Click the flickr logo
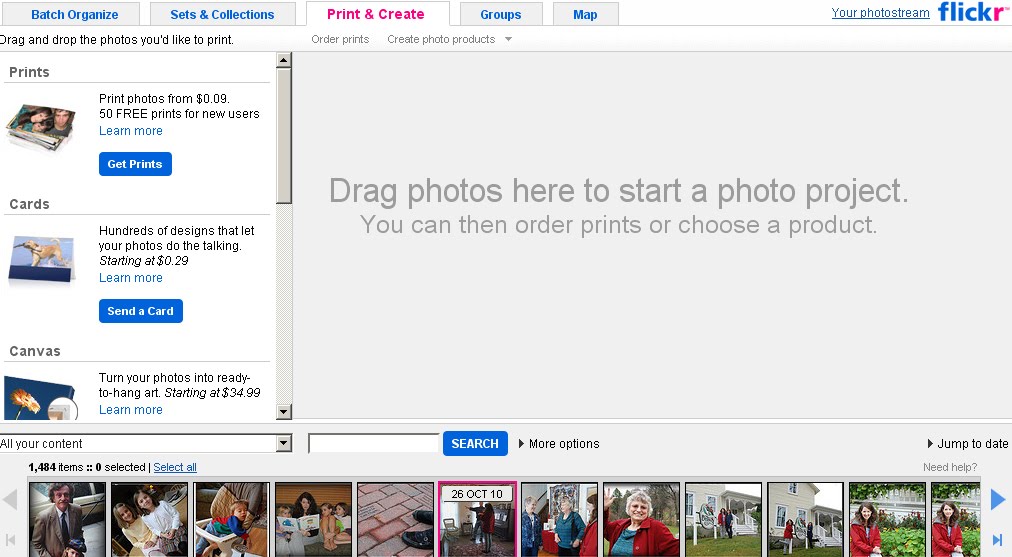Image resolution: width=1012 pixels, height=557 pixels. [x=973, y=12]
